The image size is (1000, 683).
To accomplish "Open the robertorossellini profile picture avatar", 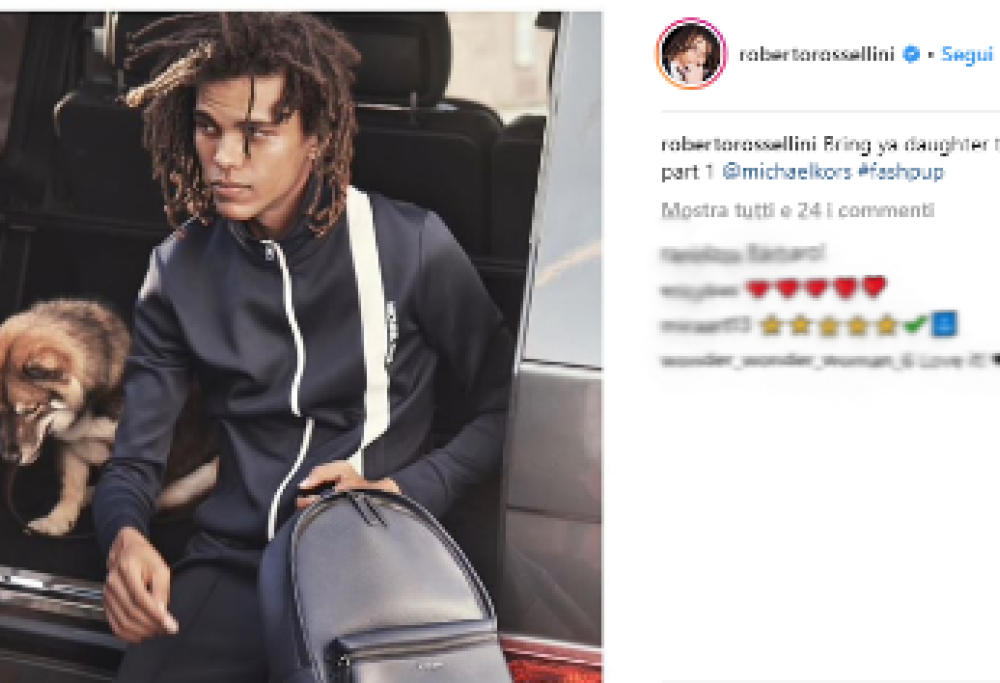I will [691, 54].
